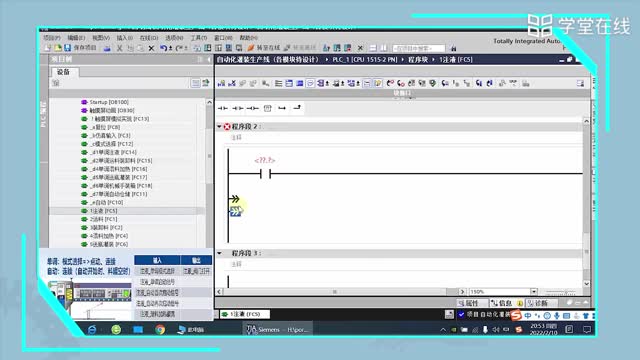Insert an output coil from favorites

point(252,108)
